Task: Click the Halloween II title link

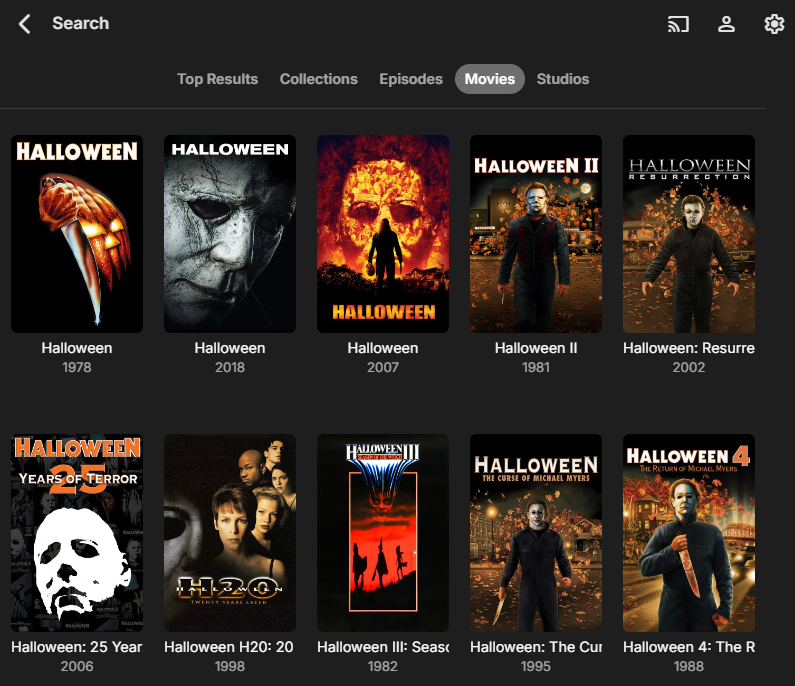Action: pyautogui.click(x=536, y=348)
